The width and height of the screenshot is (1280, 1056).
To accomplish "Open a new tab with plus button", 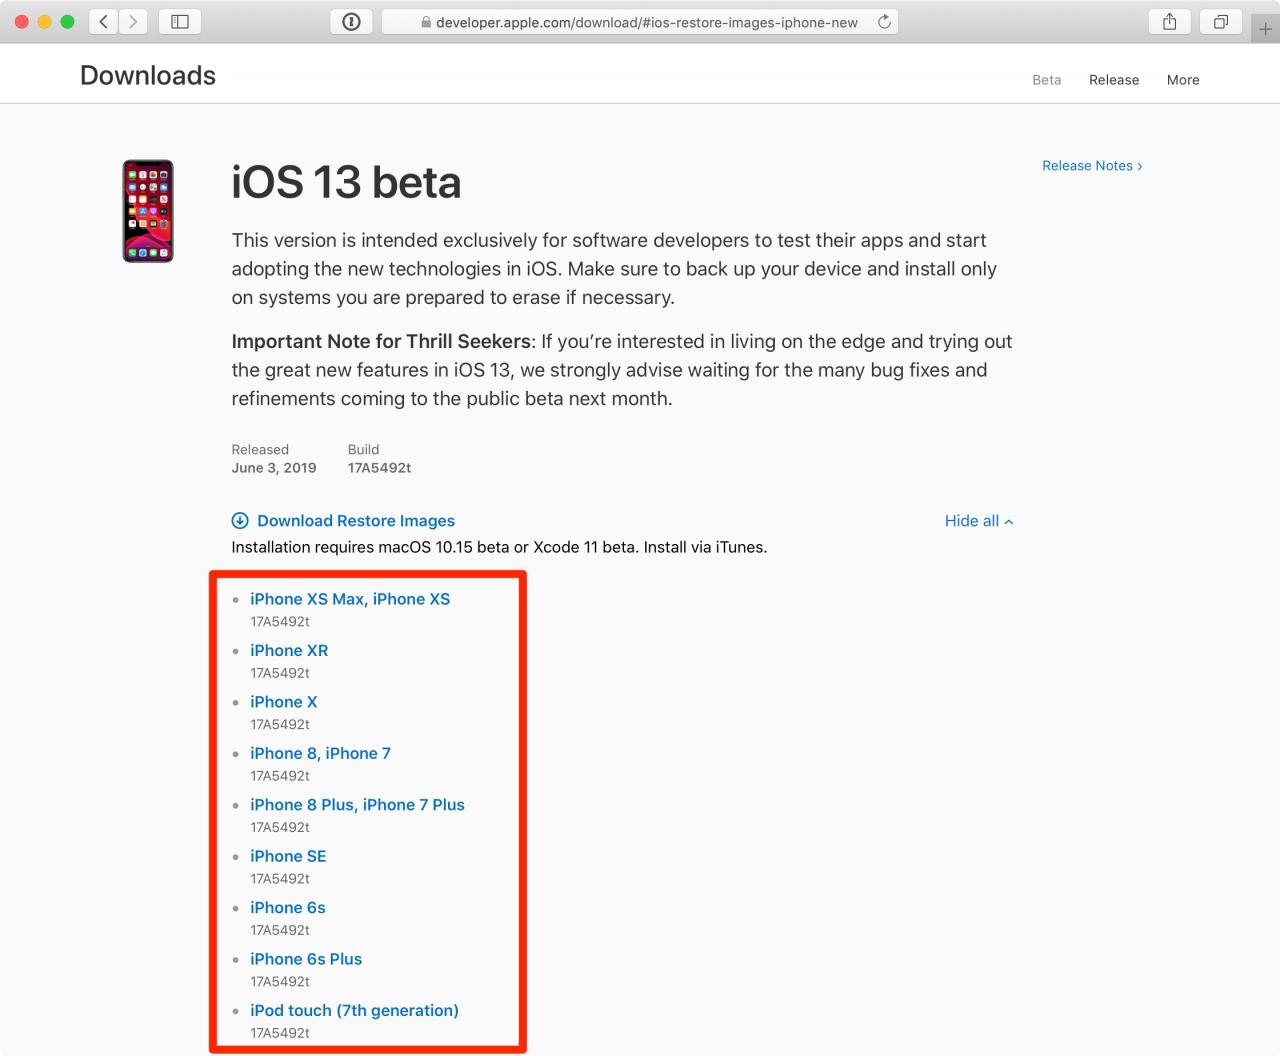I will pos(1265,29).
